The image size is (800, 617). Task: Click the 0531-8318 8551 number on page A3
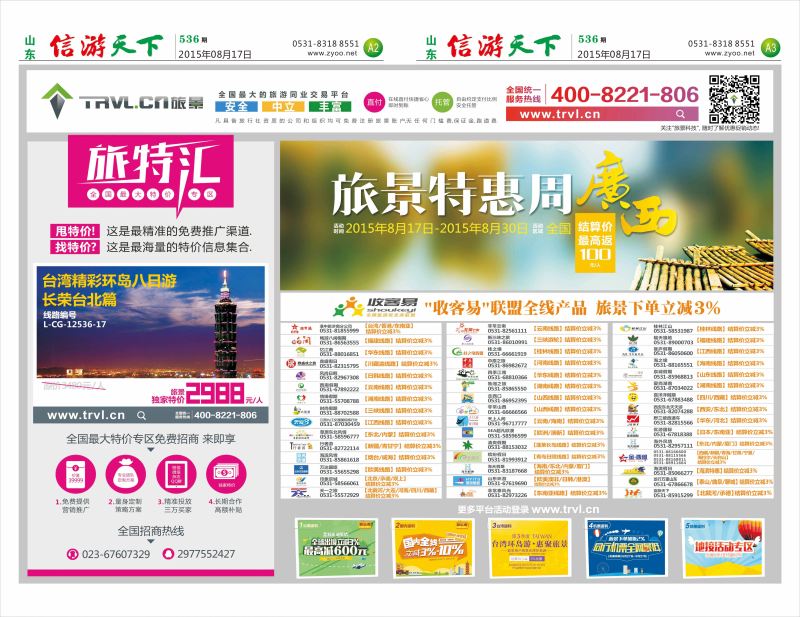point(721,44)
